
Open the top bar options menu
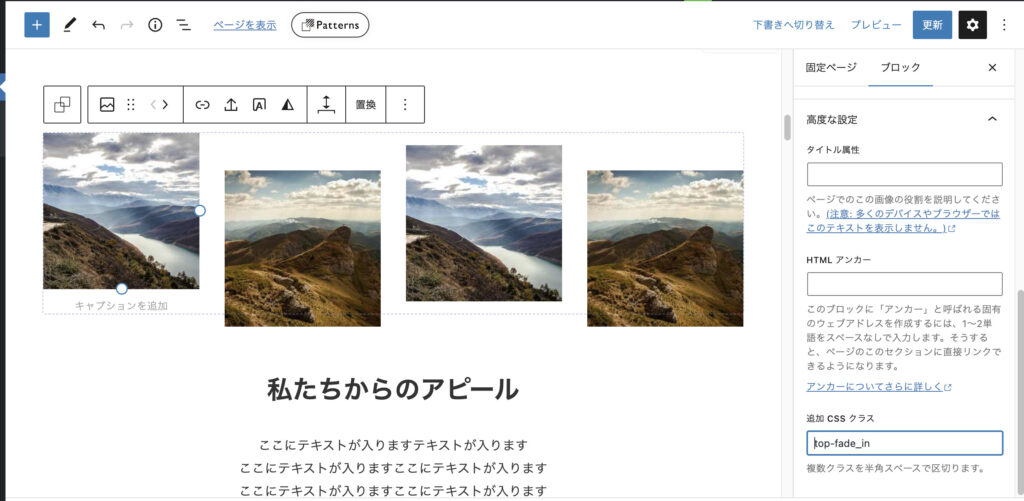click(x=1004, y=25)
